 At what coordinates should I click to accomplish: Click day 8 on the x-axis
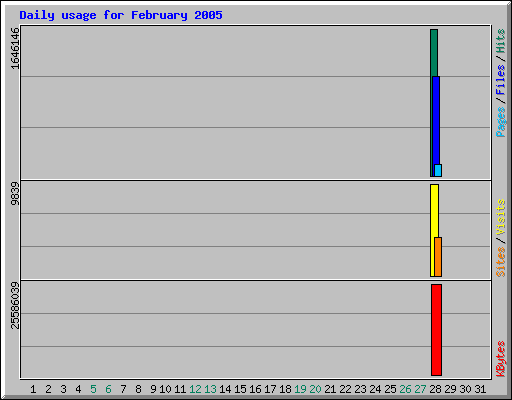138,389
